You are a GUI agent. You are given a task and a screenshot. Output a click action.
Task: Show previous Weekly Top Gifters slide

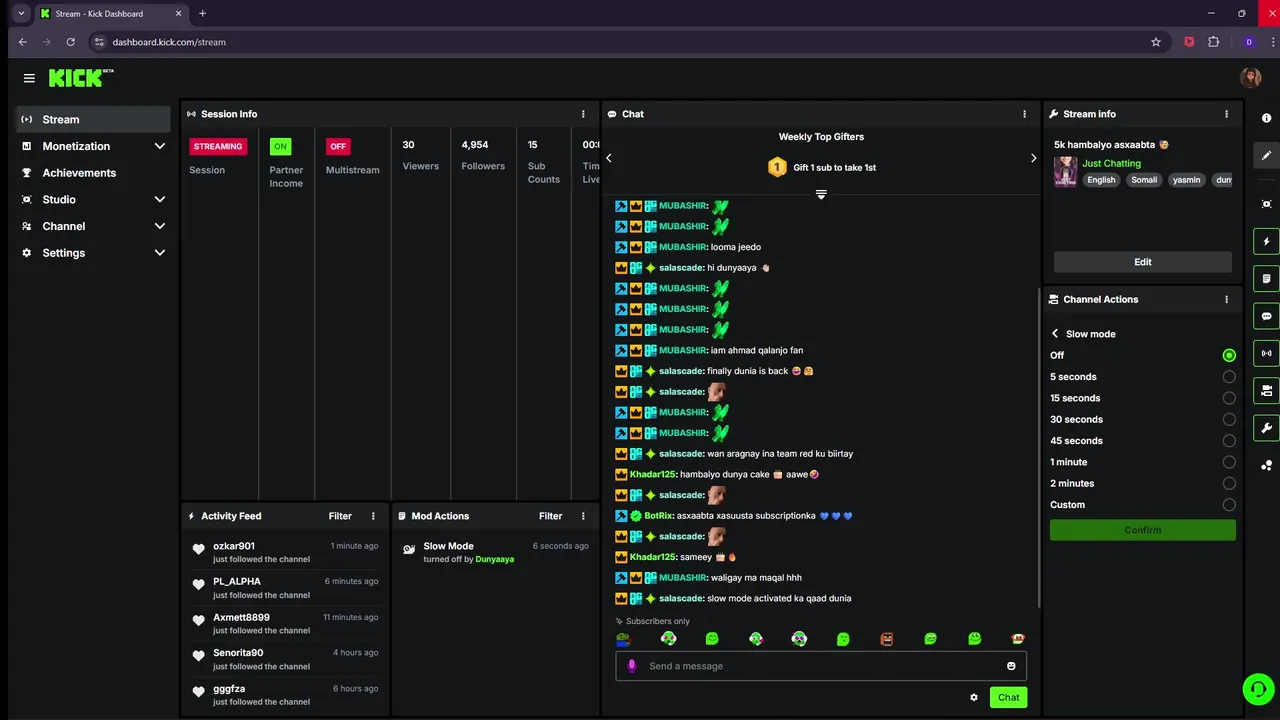pos(609,158)
